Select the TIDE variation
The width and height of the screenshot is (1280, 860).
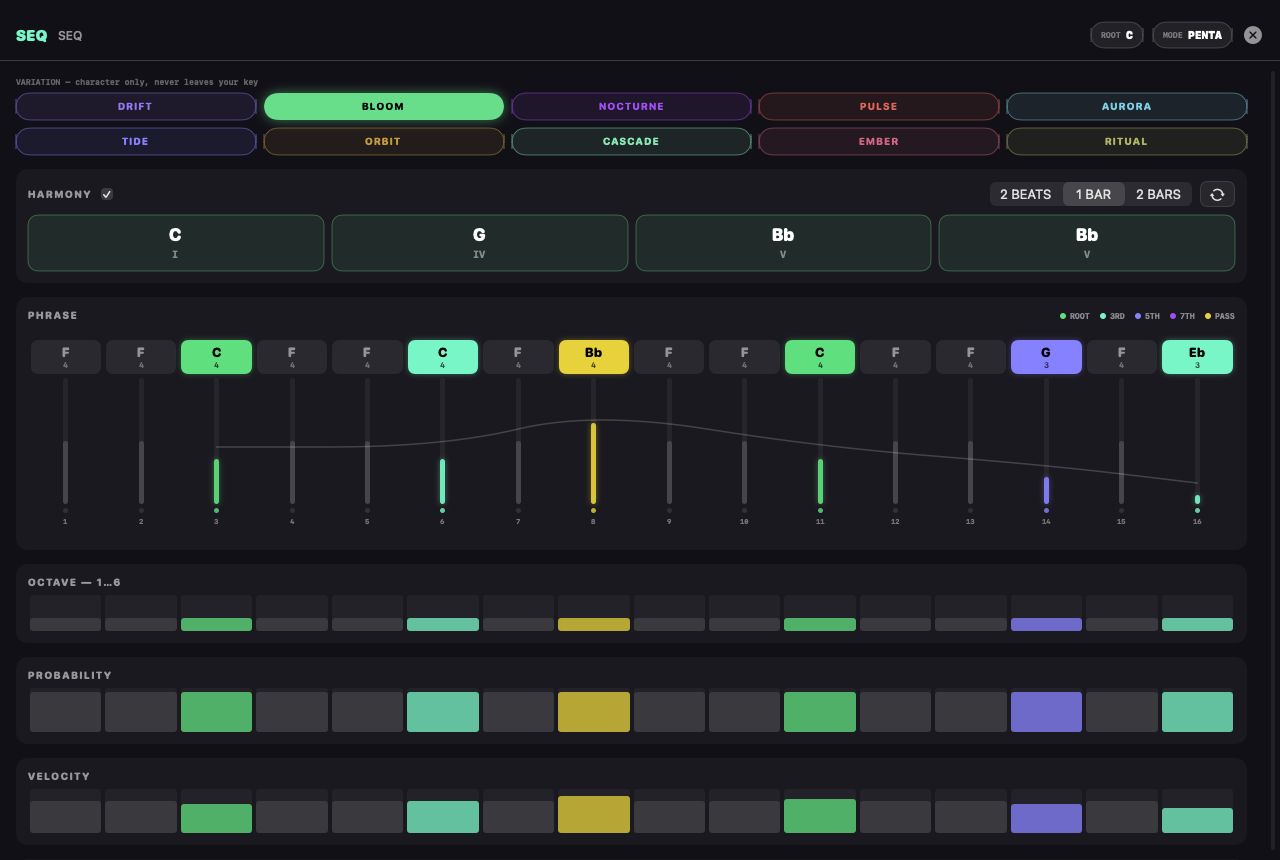click(136, 141)
